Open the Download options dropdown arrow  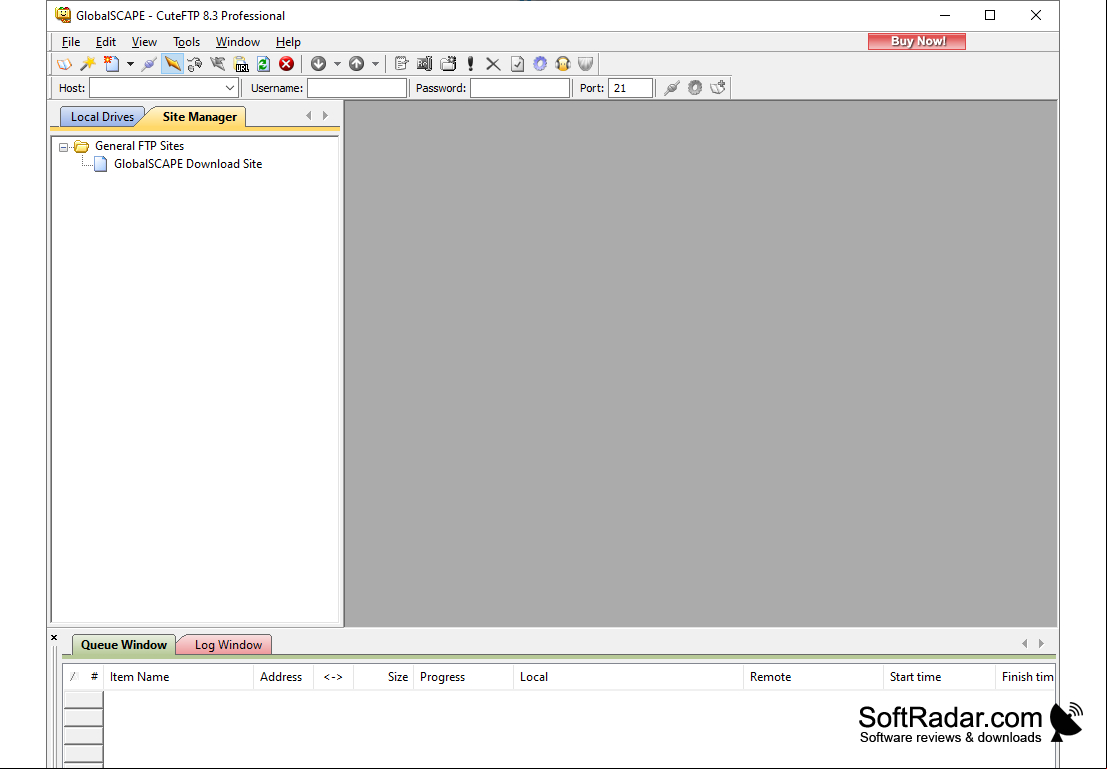[337, 64]
